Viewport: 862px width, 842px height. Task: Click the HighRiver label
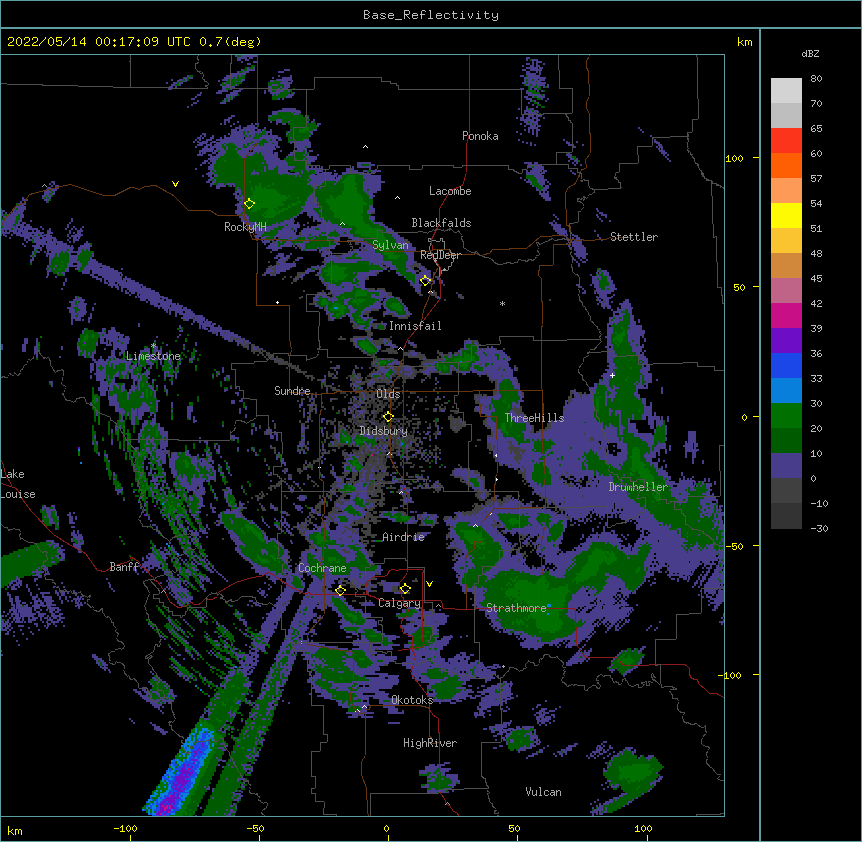pos(430,743)
